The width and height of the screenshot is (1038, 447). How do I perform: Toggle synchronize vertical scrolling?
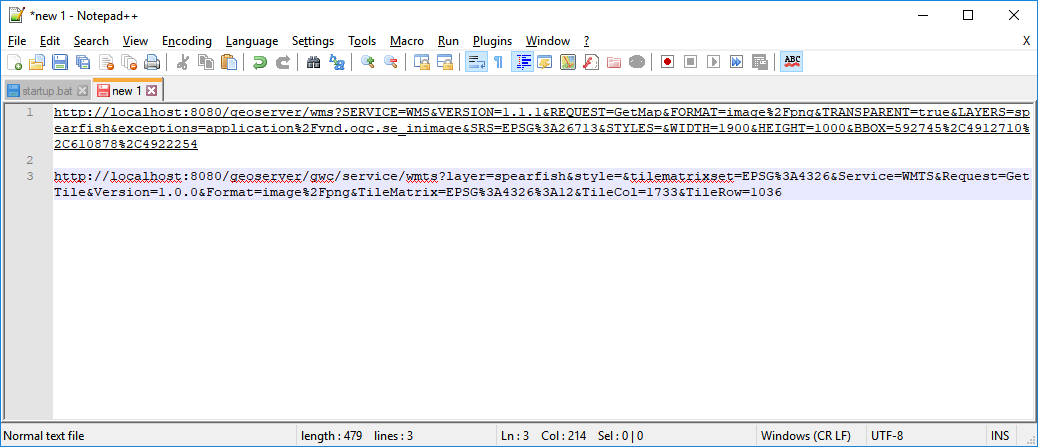(422, 62)
